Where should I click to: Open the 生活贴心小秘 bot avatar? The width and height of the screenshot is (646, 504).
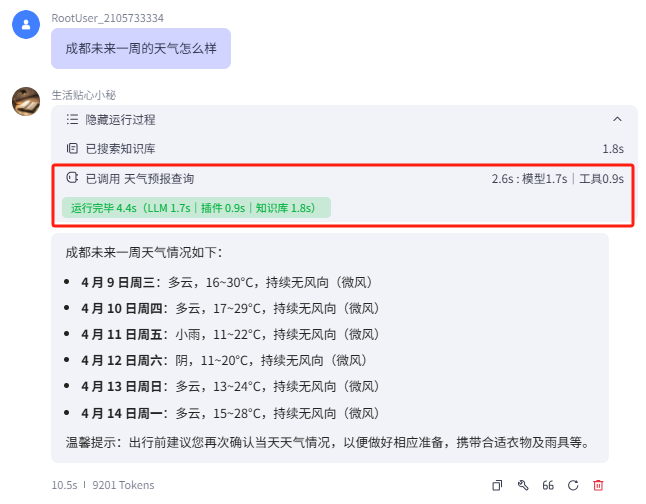pos(26,101)
